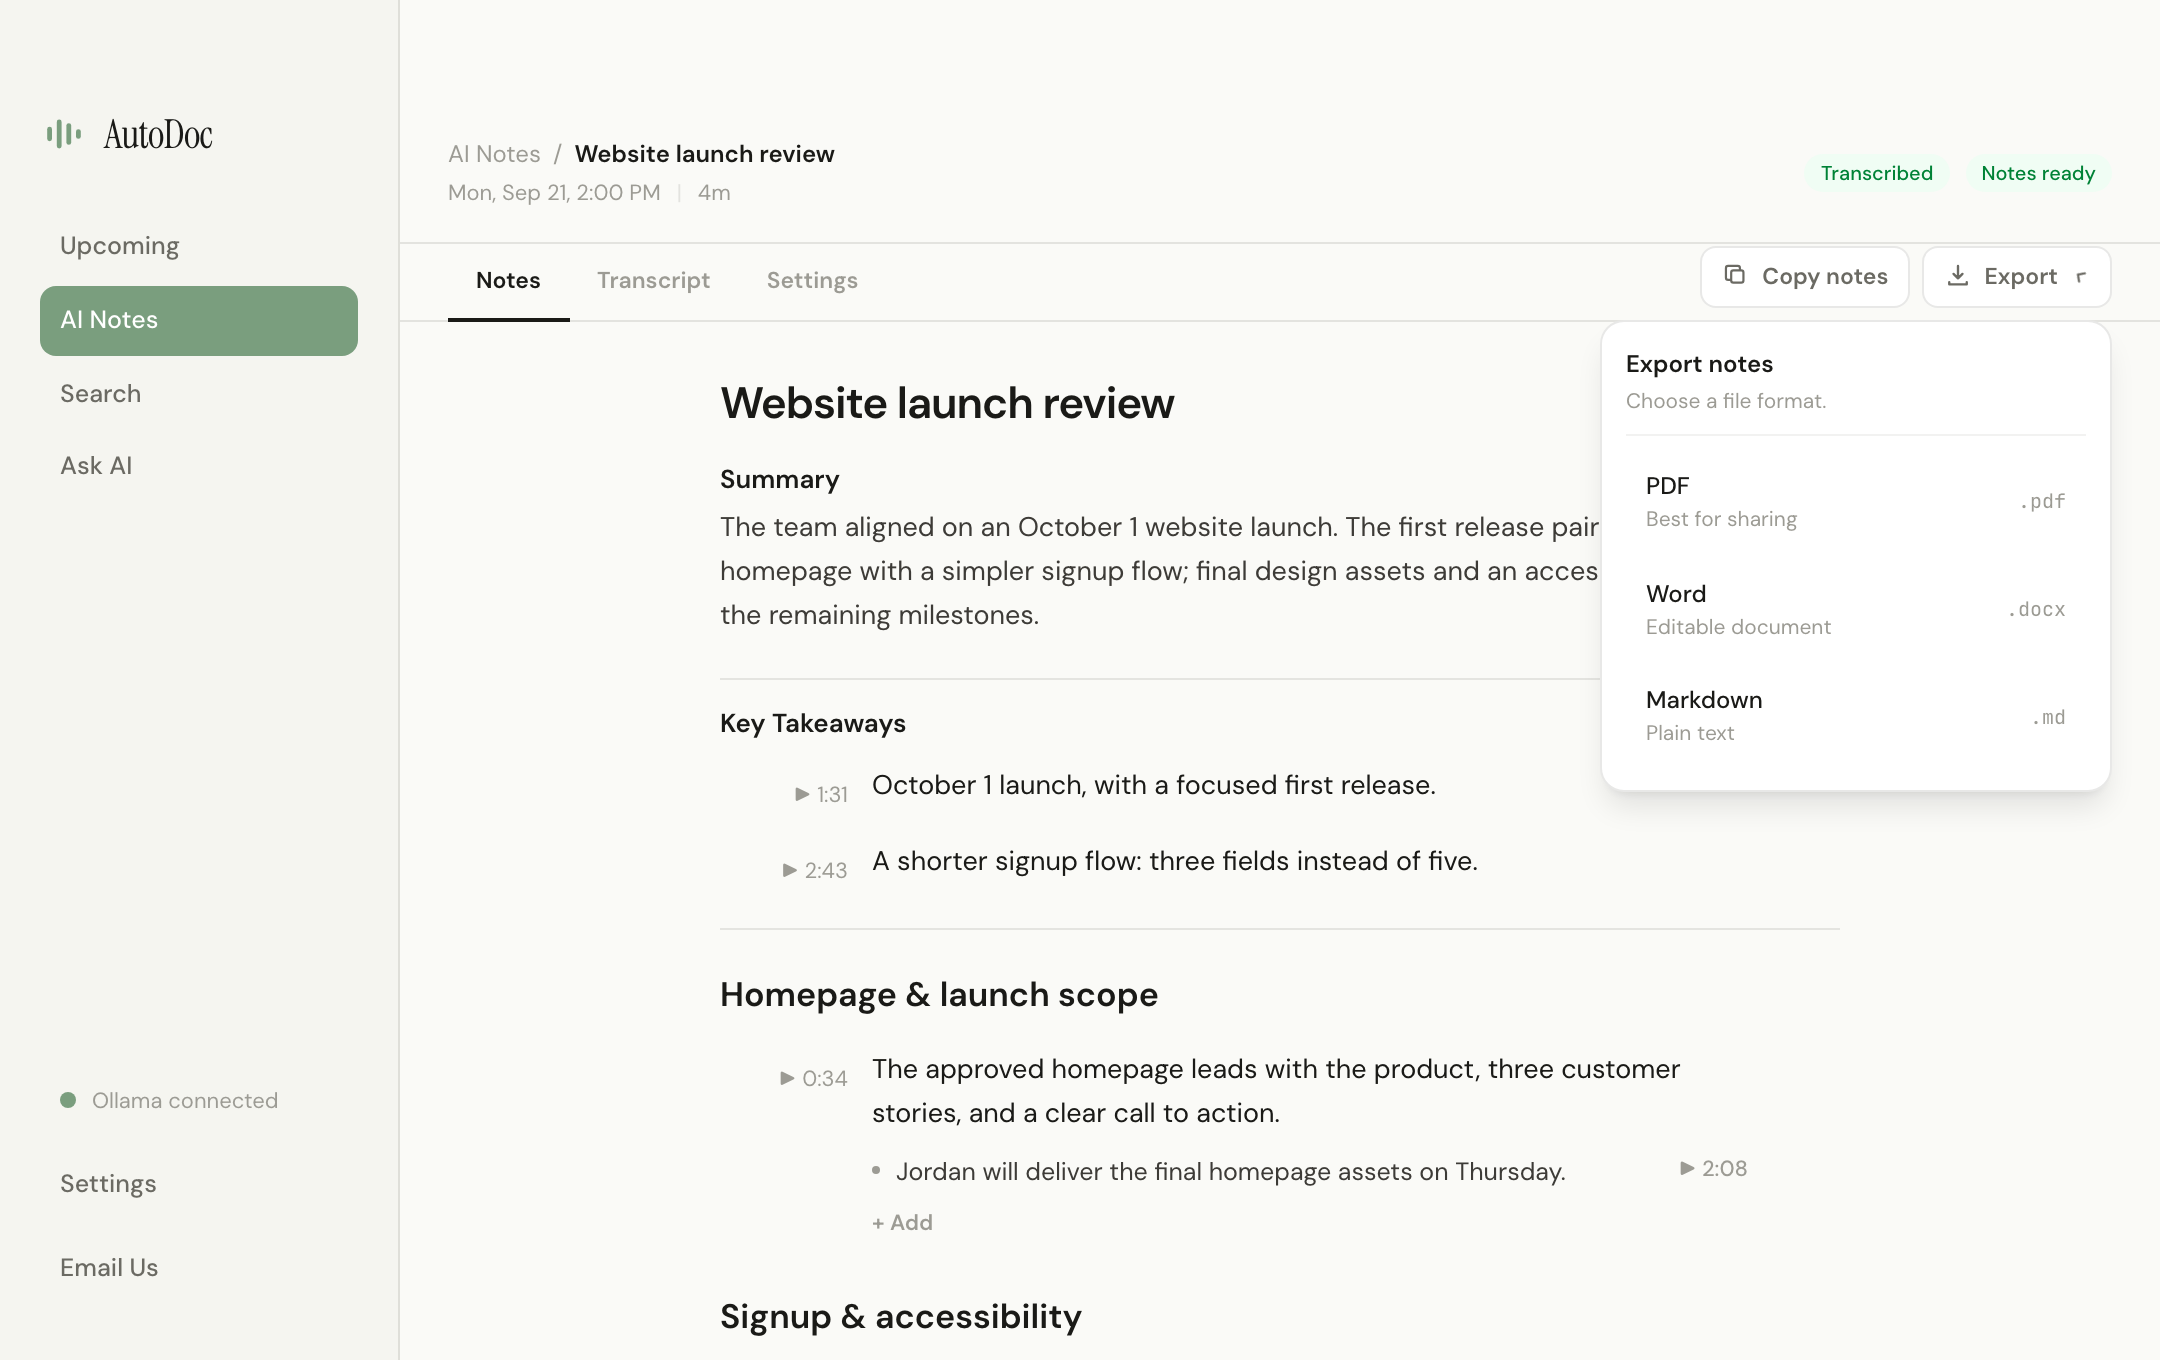Click the Jordan will deliver assets bullet
Image resolution: width=2160 pixels, height=1360 pixels.
click(1231, 1172)
